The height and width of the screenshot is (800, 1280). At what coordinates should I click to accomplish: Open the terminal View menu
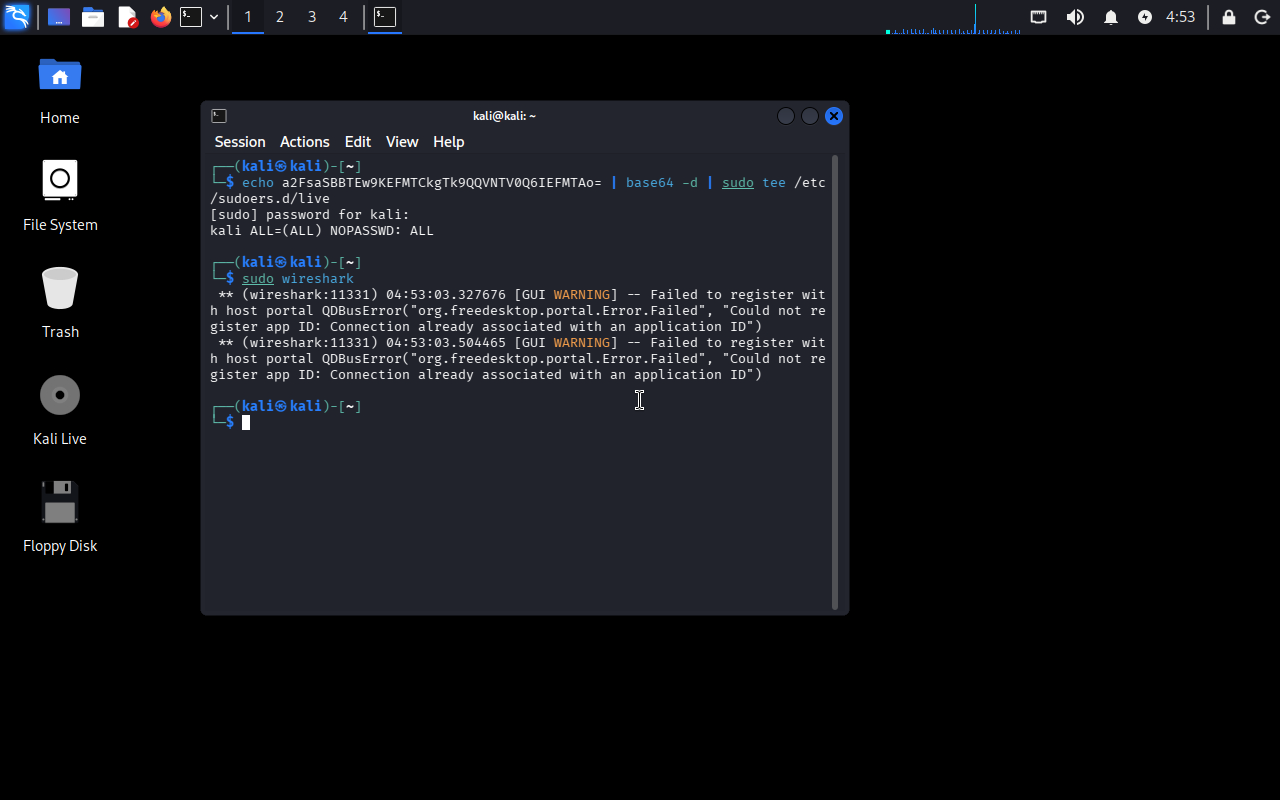[402, 142]
